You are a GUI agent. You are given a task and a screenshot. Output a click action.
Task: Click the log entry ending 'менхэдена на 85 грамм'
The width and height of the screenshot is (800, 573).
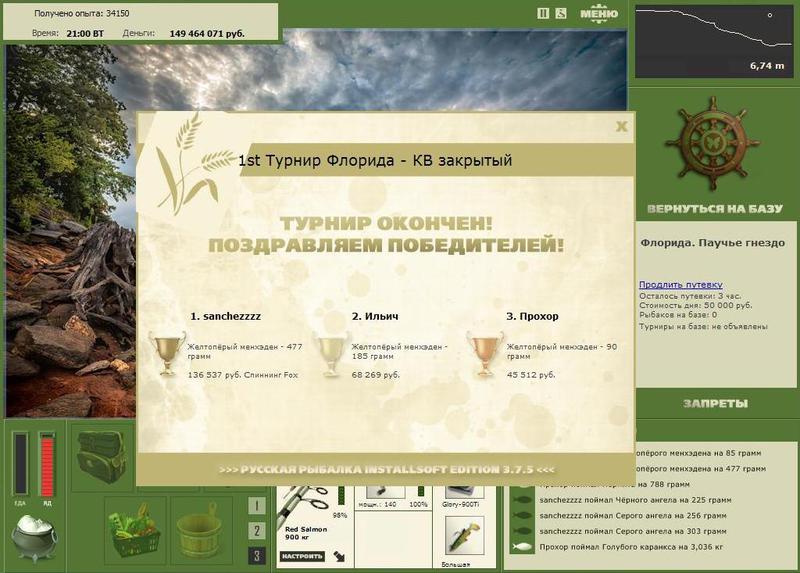click(698, 453)
